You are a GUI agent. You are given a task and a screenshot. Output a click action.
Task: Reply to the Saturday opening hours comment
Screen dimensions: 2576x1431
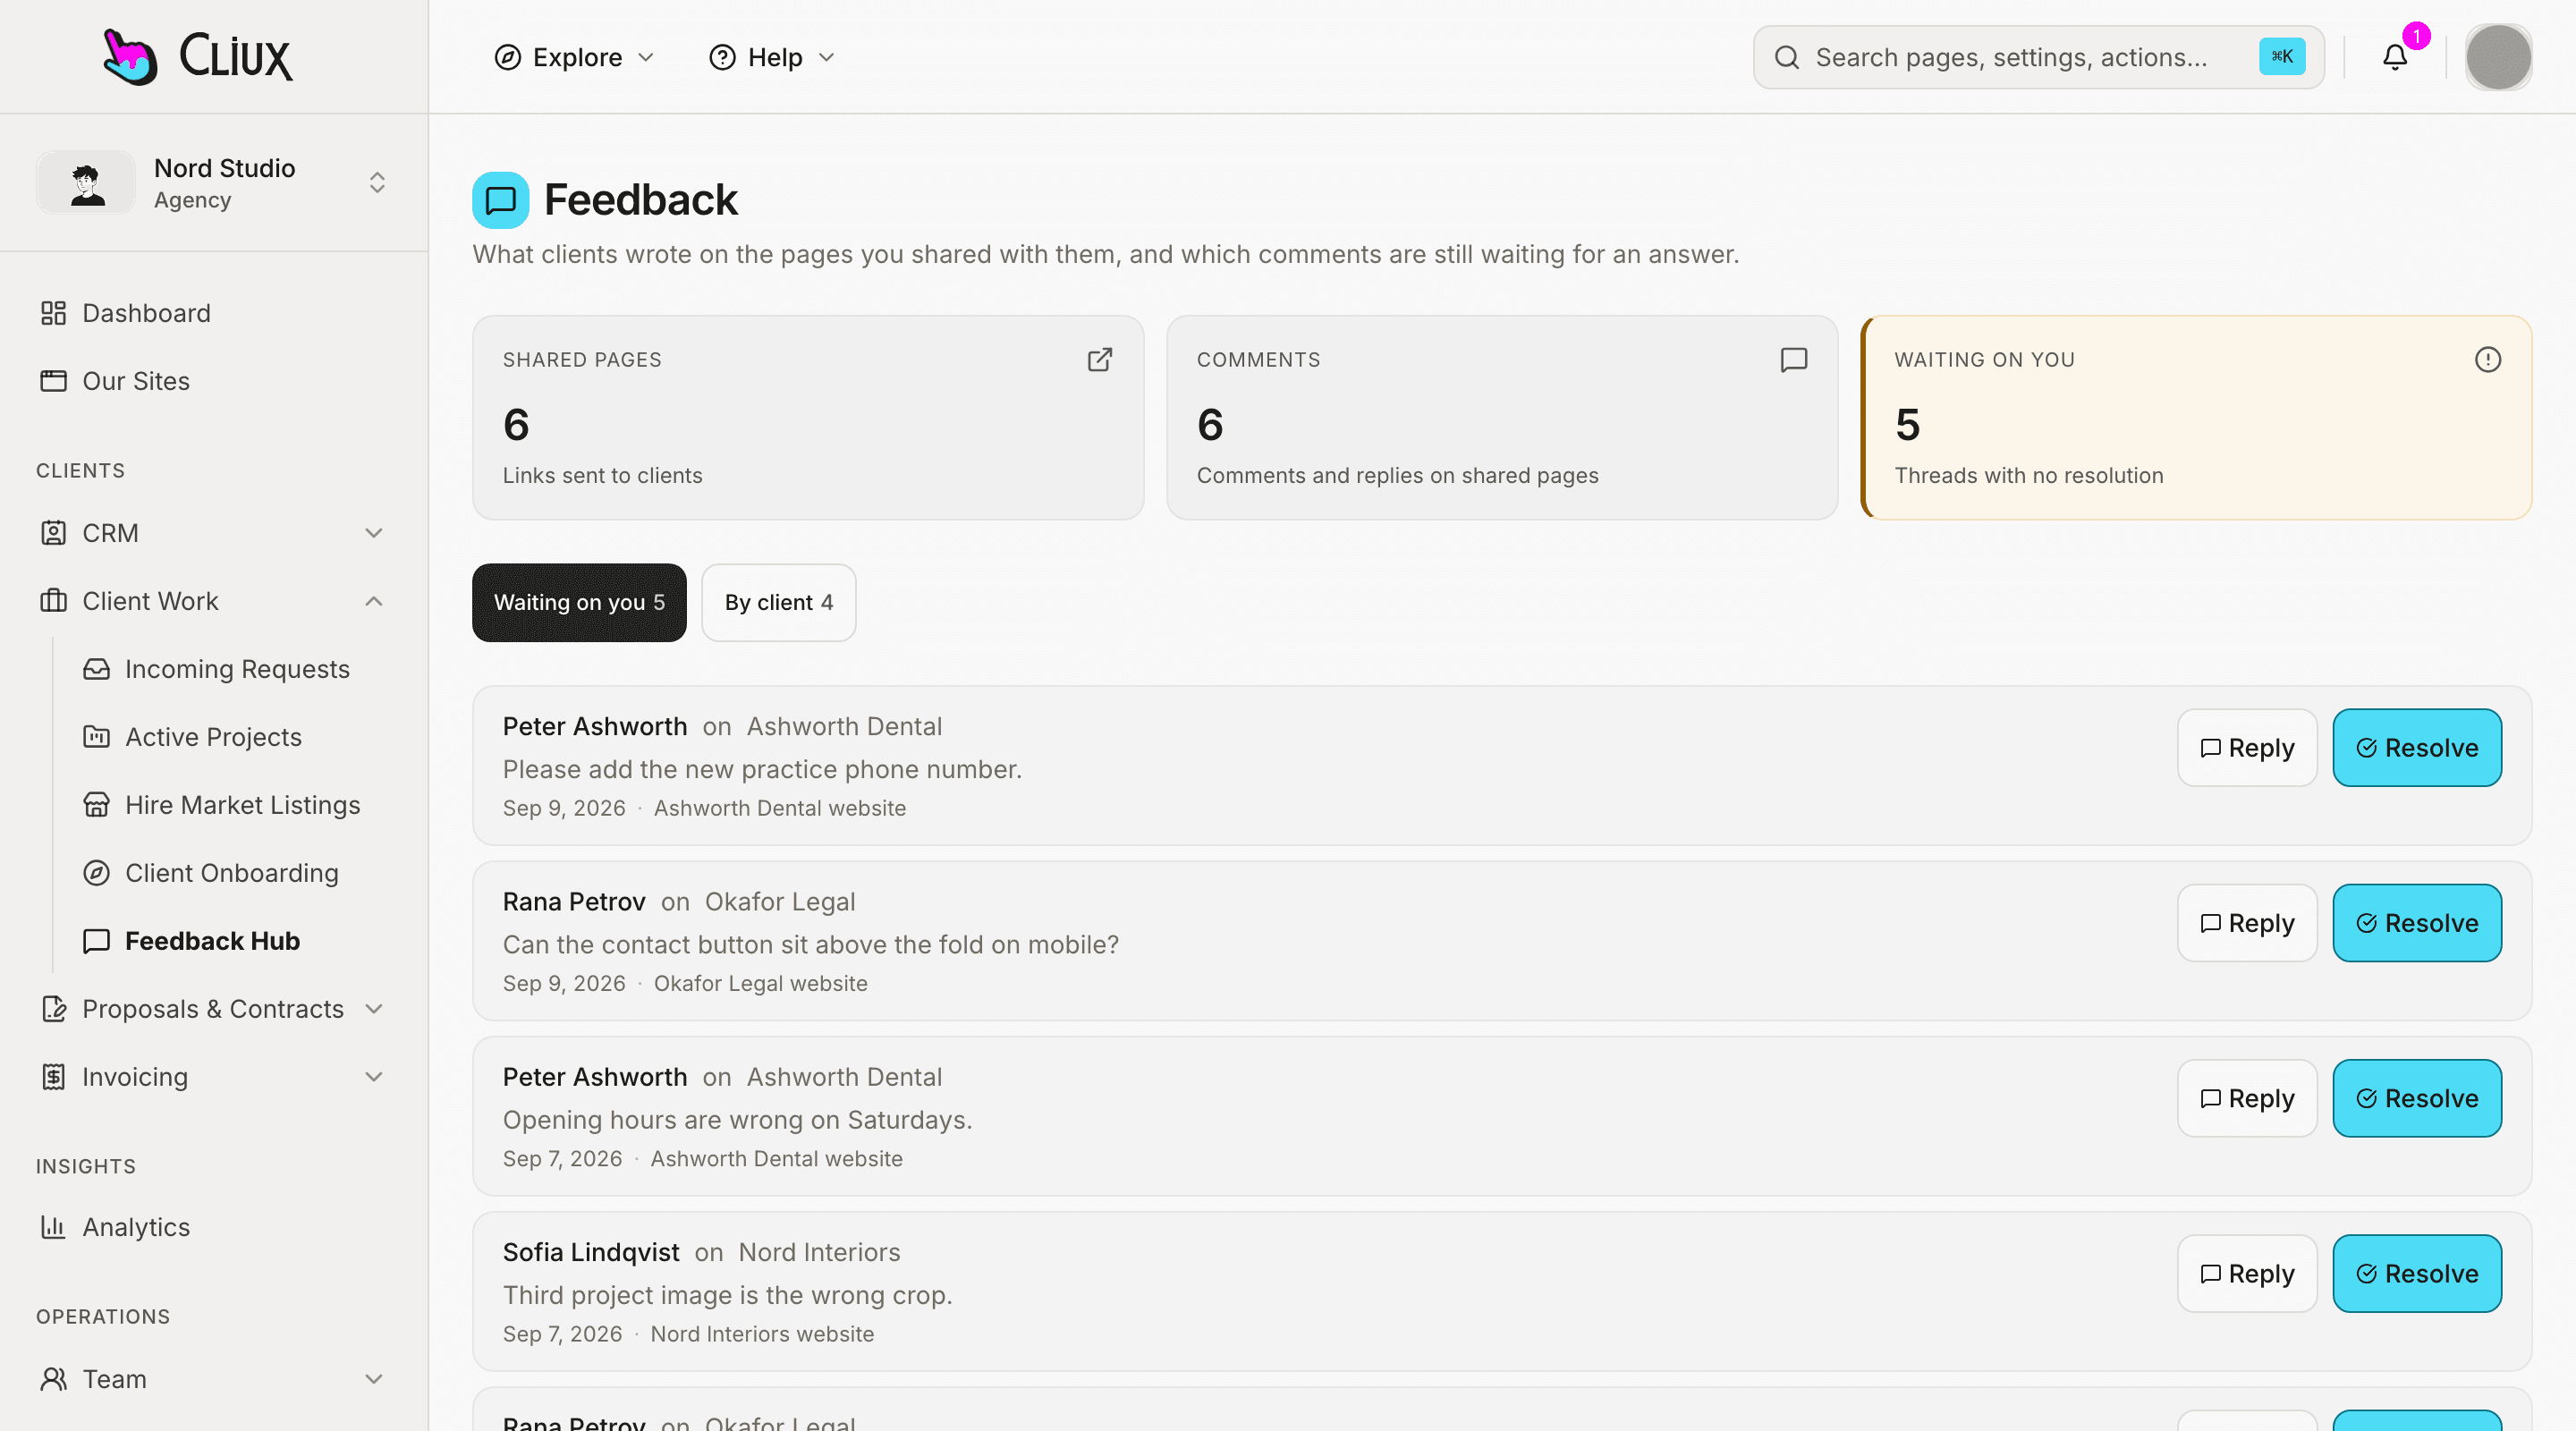[x=2247, y=1098]
